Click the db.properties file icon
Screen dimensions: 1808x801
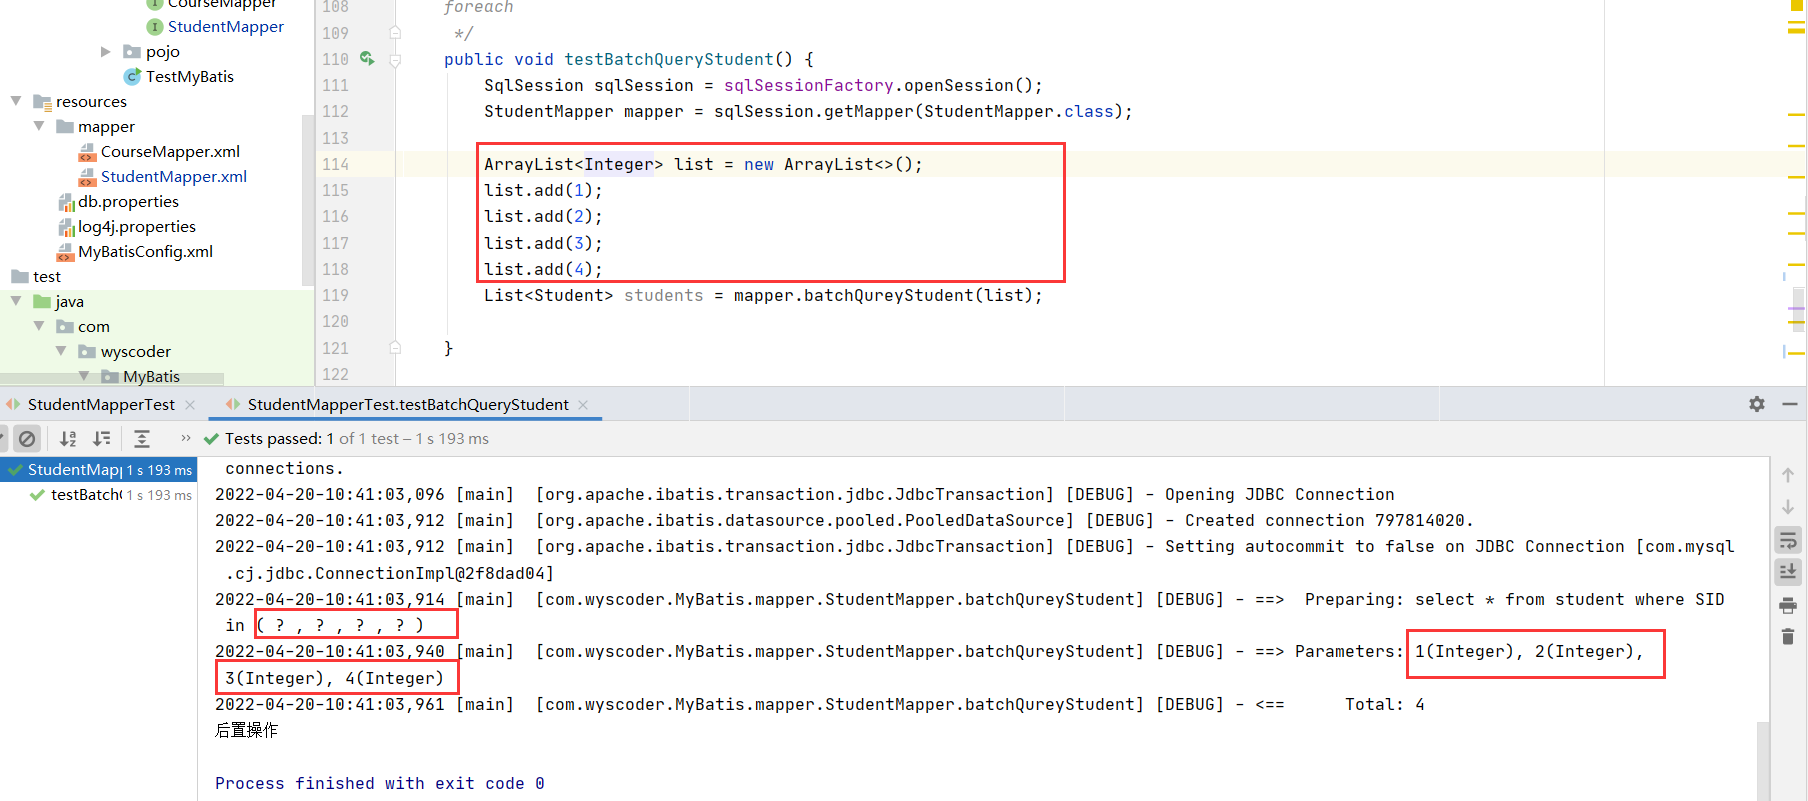66,202
